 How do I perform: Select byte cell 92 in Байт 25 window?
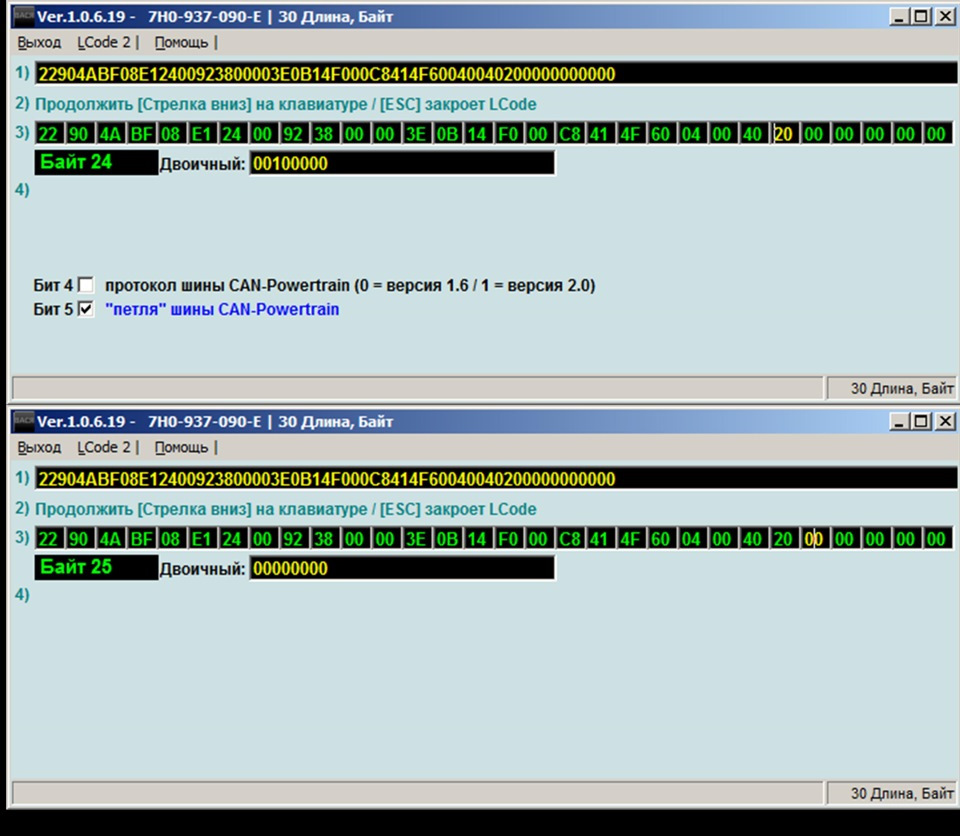click(294, 538)
